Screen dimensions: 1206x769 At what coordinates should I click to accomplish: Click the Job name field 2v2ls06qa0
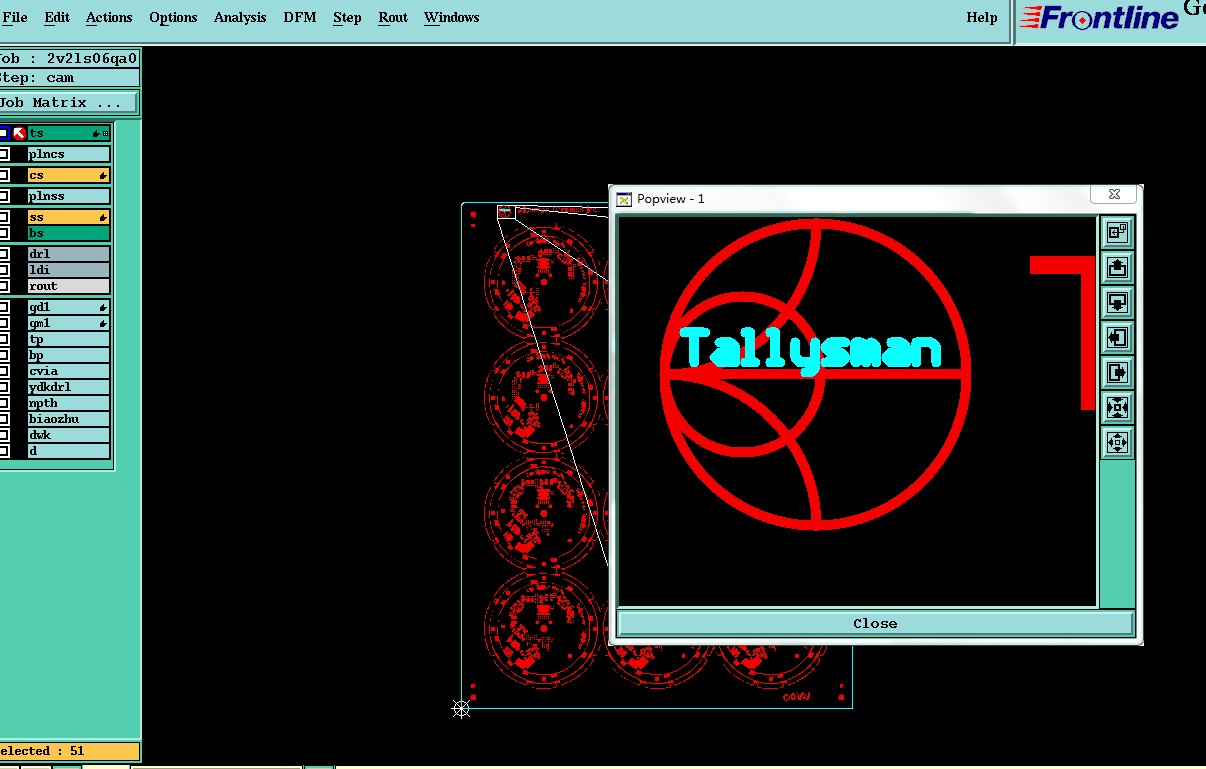point(69,59)
